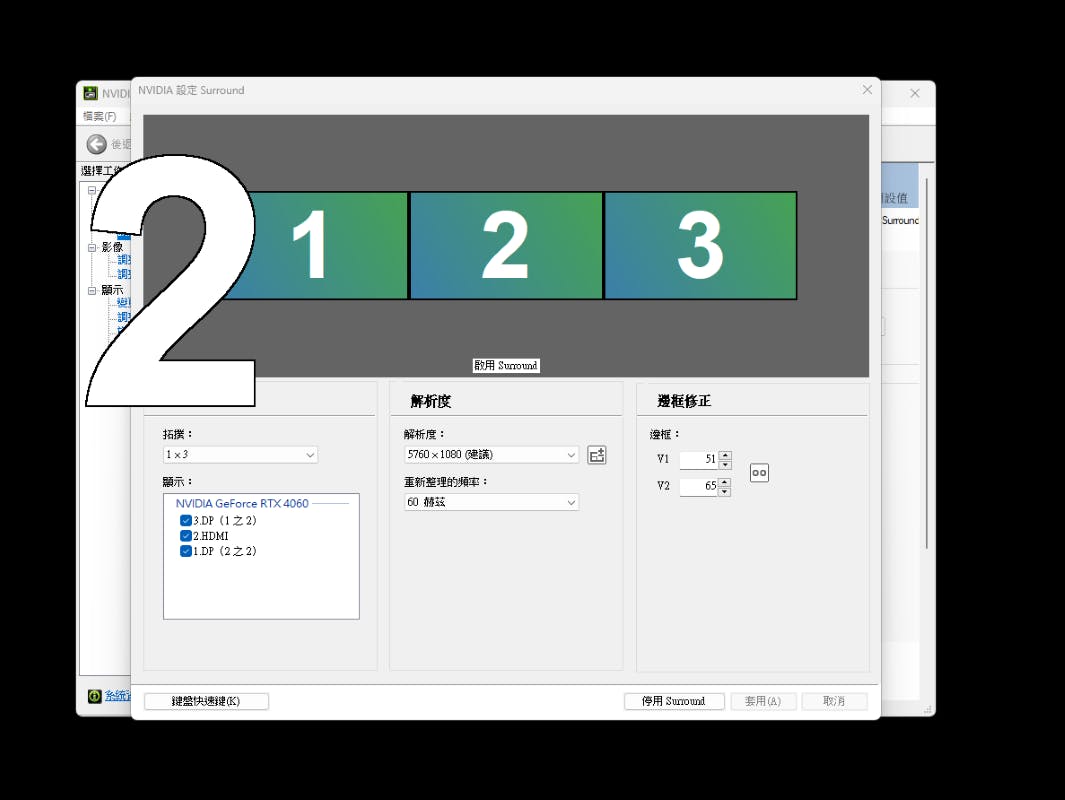Screen dimensions: 1065x800
Task: Open the 5760 x 1080 resolution dropdown
Action: click(491, 454)
